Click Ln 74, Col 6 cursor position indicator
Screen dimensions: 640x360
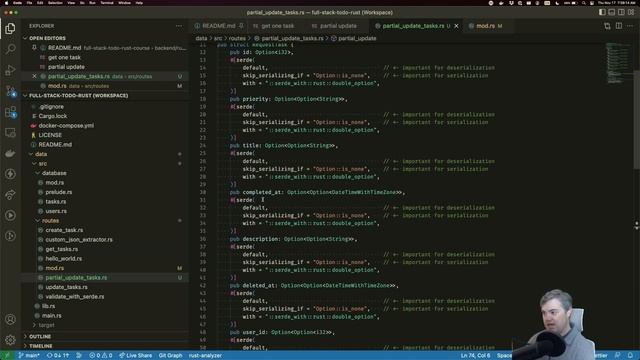[476, 356]
